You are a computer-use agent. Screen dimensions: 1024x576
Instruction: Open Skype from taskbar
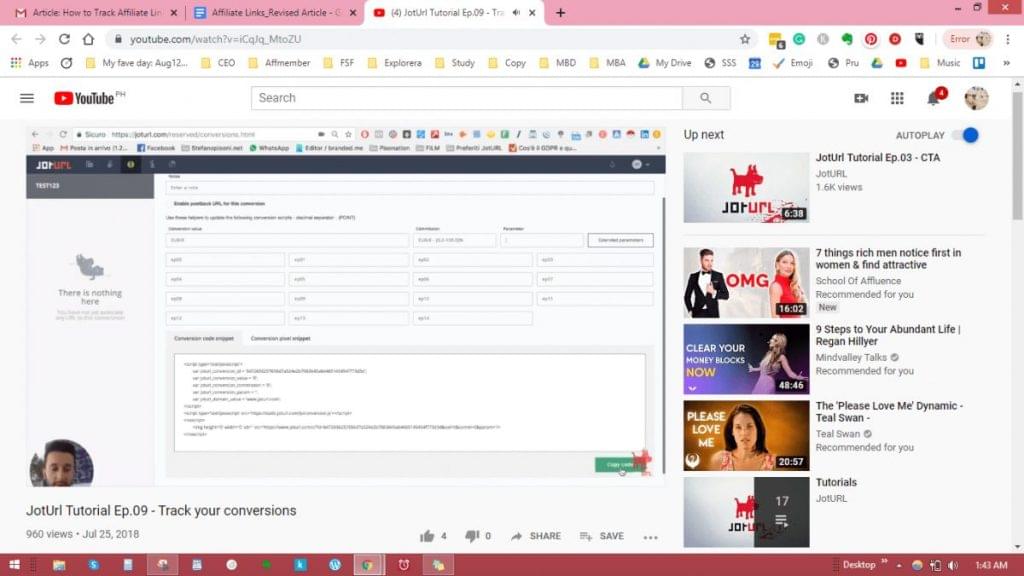[x=93, y=565]
